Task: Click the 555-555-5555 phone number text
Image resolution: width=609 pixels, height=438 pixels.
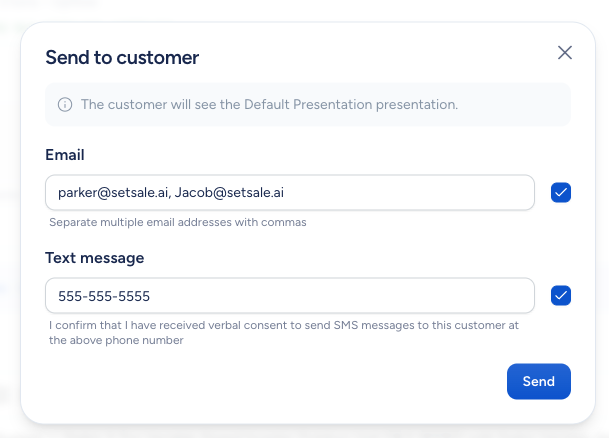Action: coord(104,296)
